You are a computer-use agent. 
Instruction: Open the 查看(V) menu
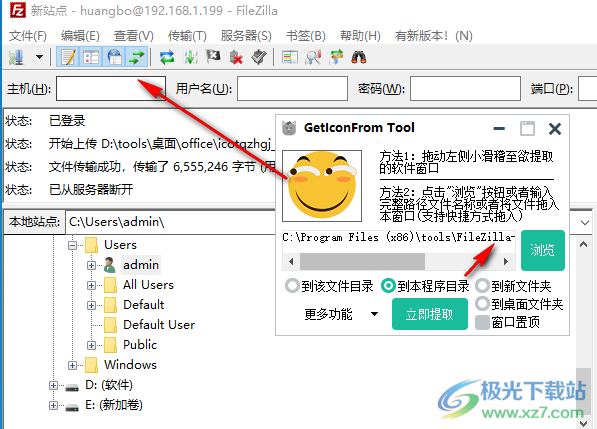tap(134, 36)
